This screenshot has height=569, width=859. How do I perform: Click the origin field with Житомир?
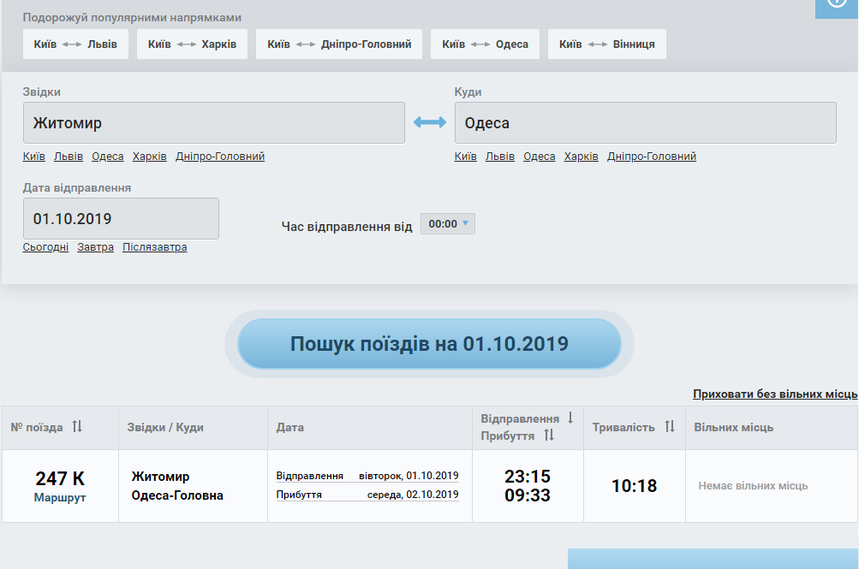213,123
